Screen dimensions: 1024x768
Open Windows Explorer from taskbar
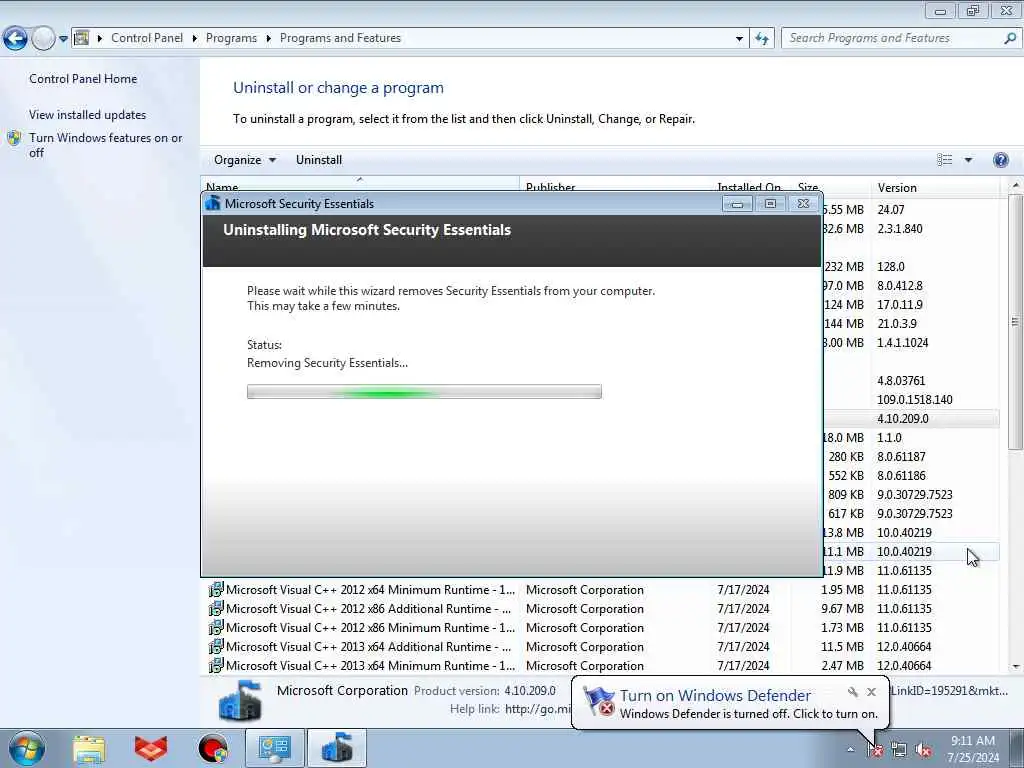[89, 749]
